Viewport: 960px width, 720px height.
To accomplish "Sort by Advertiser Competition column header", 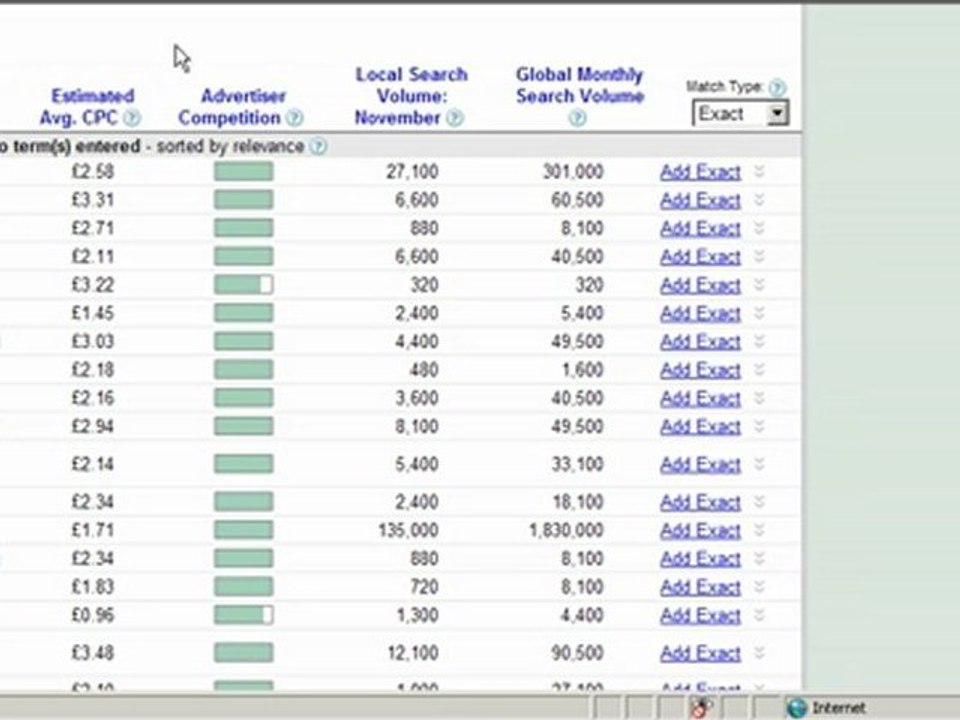I will 242,107.
